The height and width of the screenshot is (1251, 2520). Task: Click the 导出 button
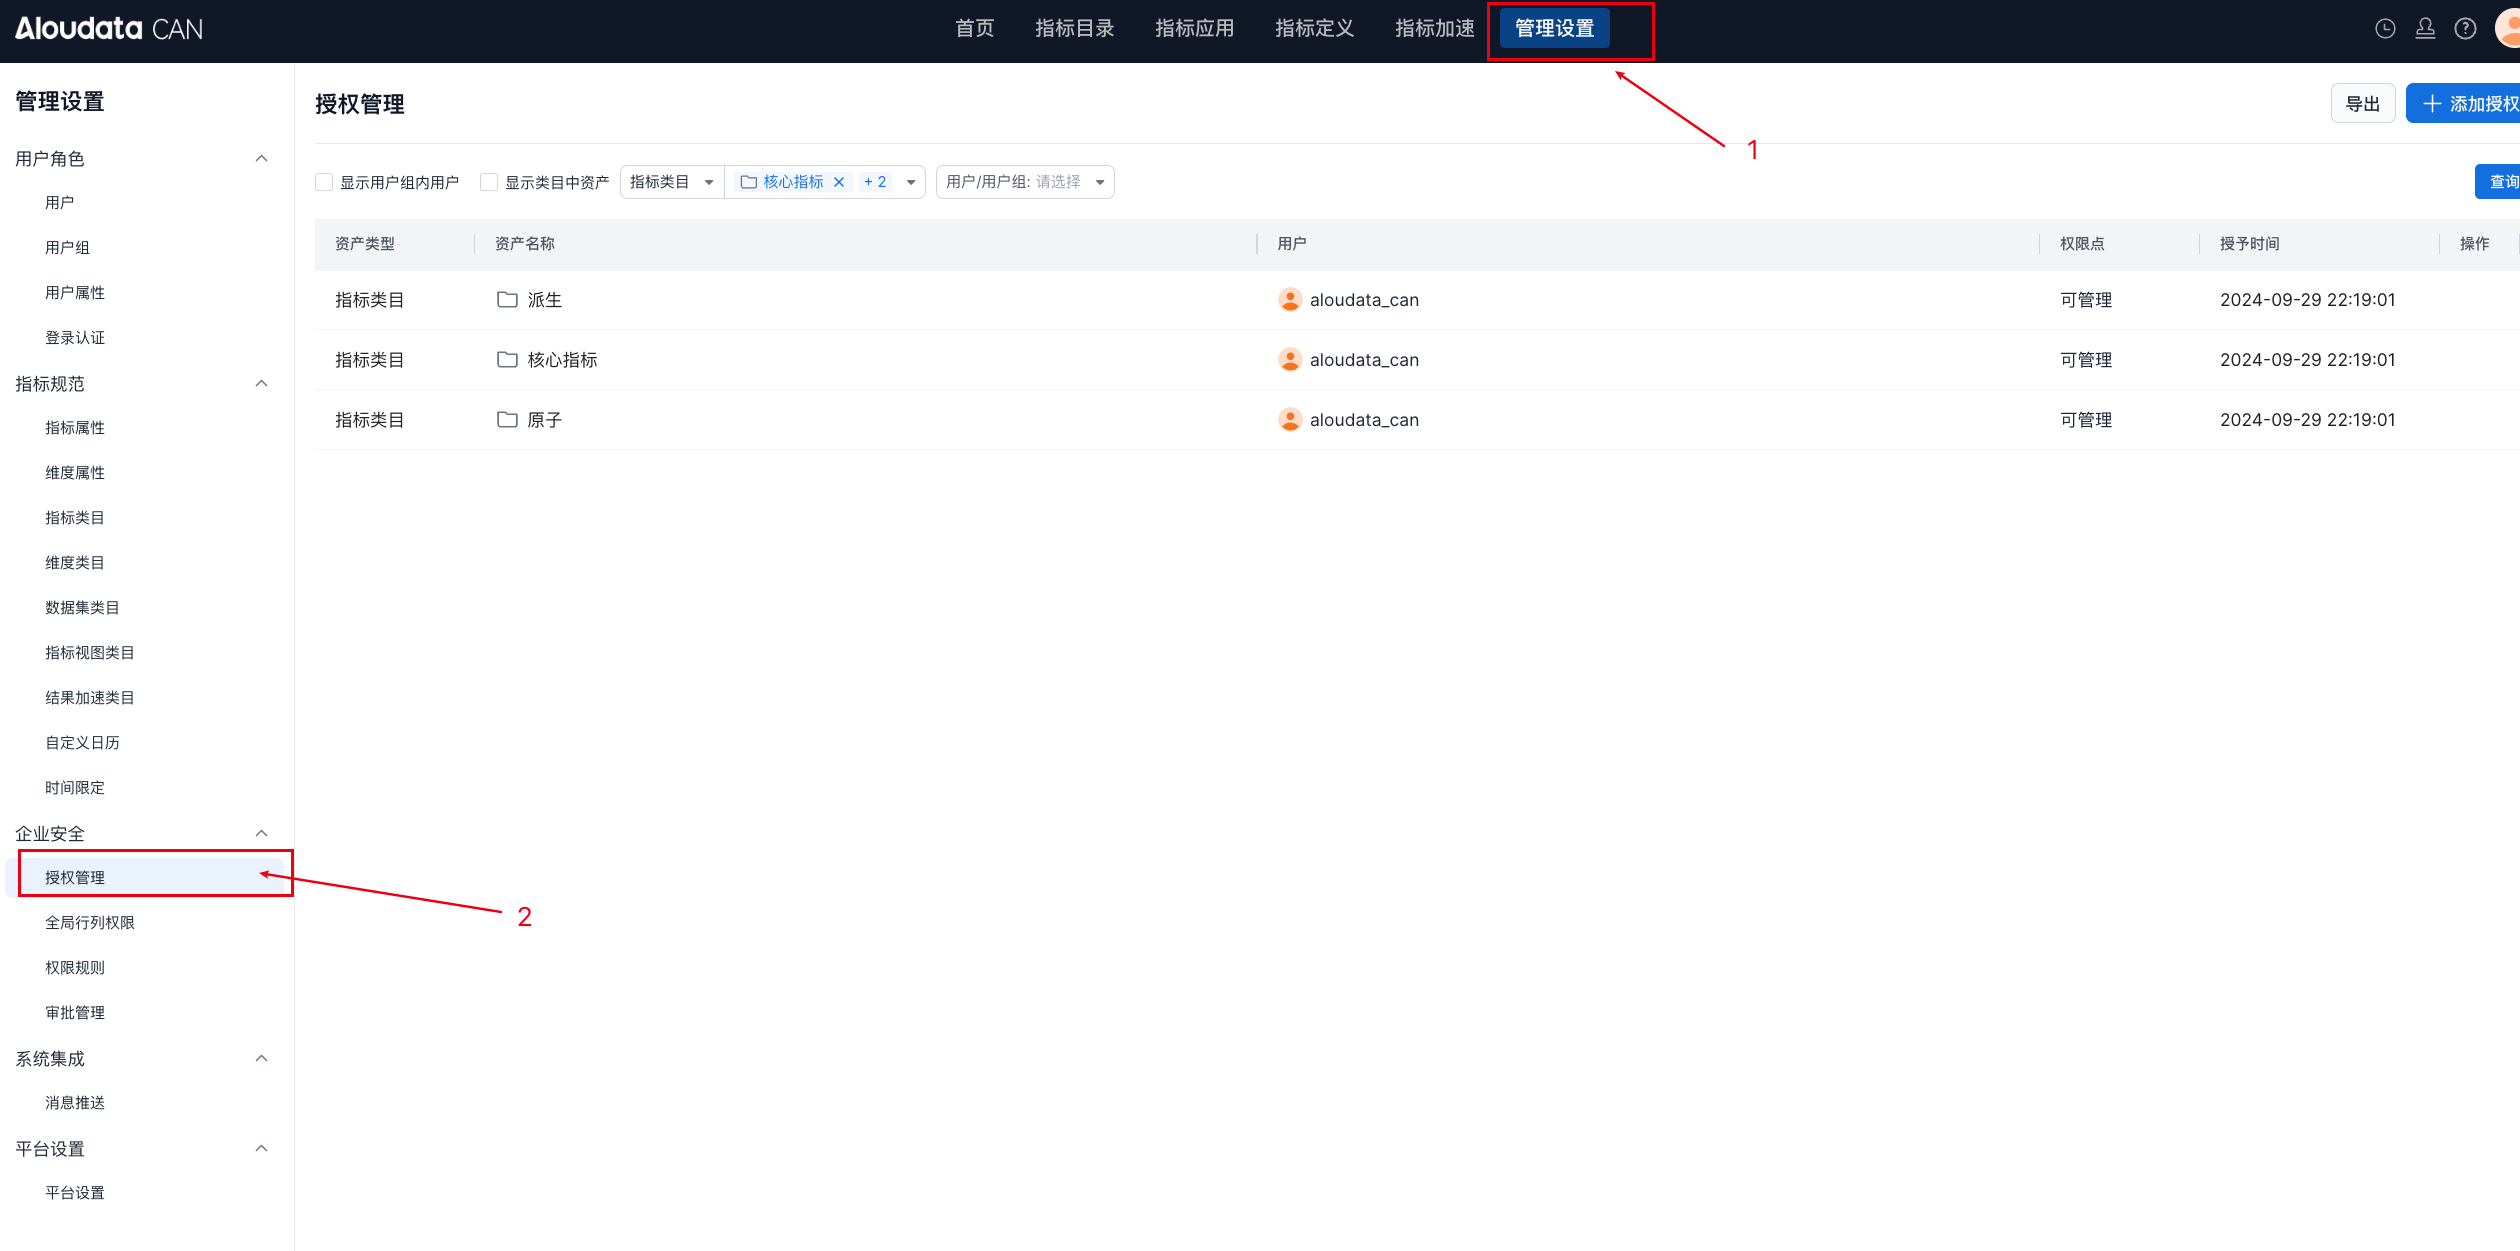click(x=2362, y=104)
